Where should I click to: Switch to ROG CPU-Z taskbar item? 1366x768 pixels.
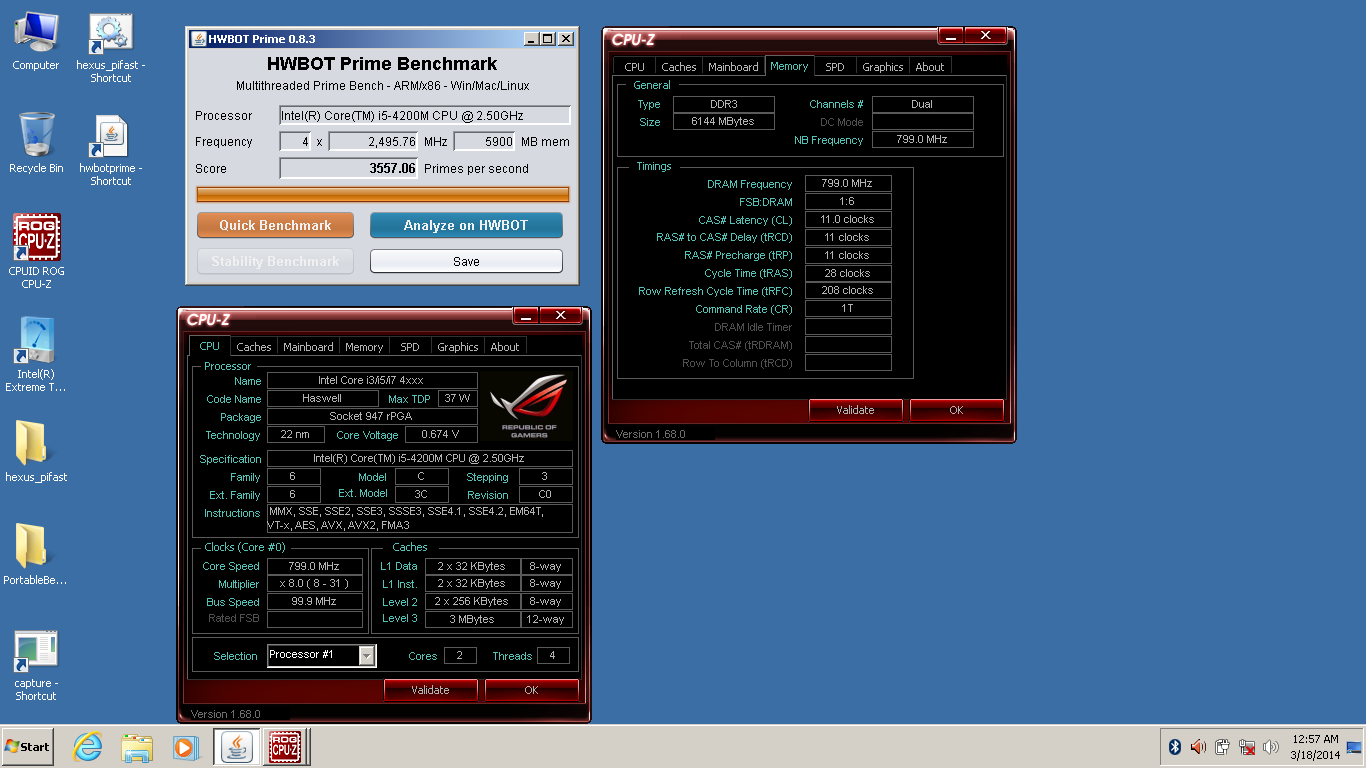coord(286,747)
